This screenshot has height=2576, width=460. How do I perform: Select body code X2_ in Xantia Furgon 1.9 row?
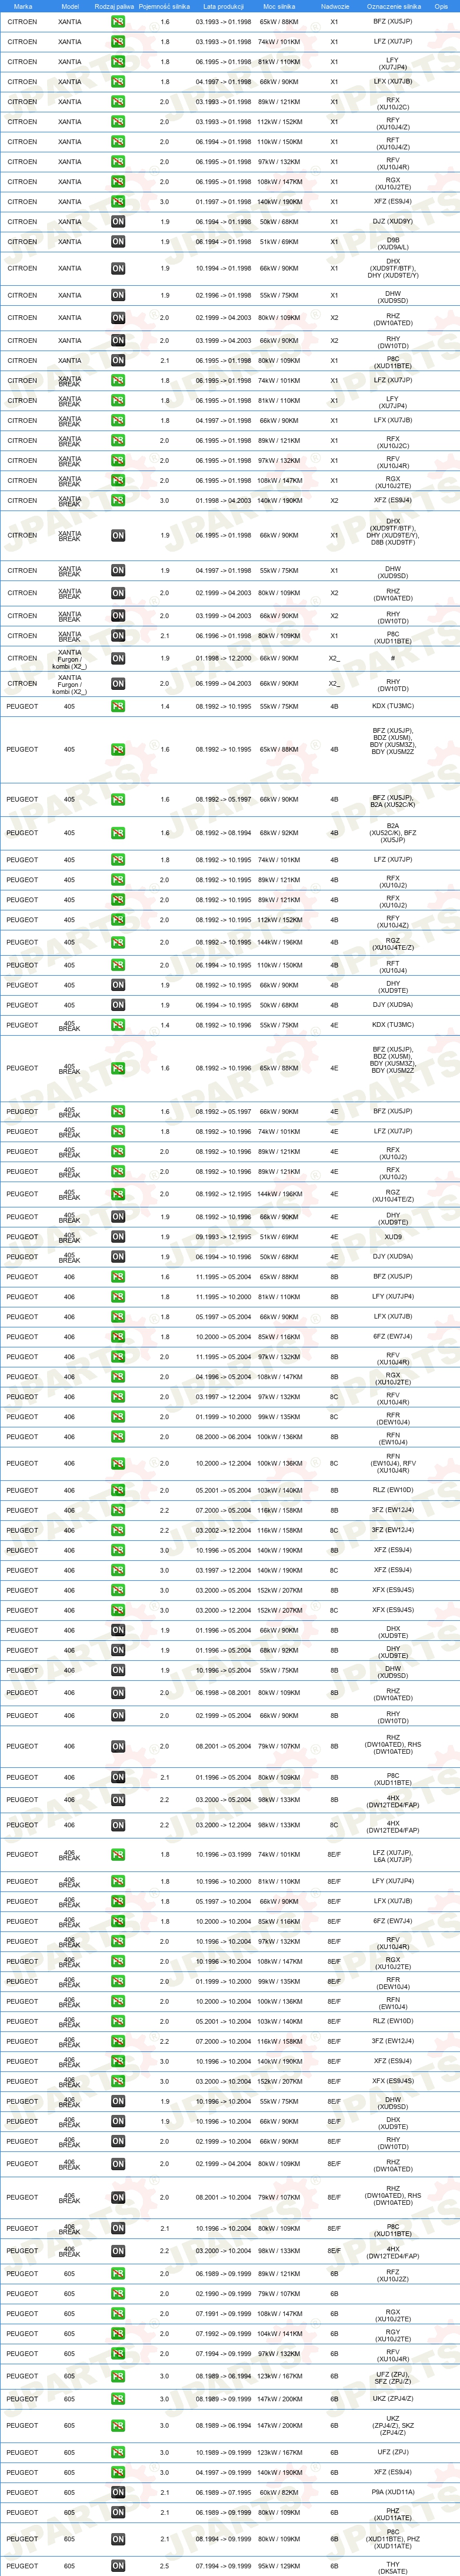tap(335, 659)
